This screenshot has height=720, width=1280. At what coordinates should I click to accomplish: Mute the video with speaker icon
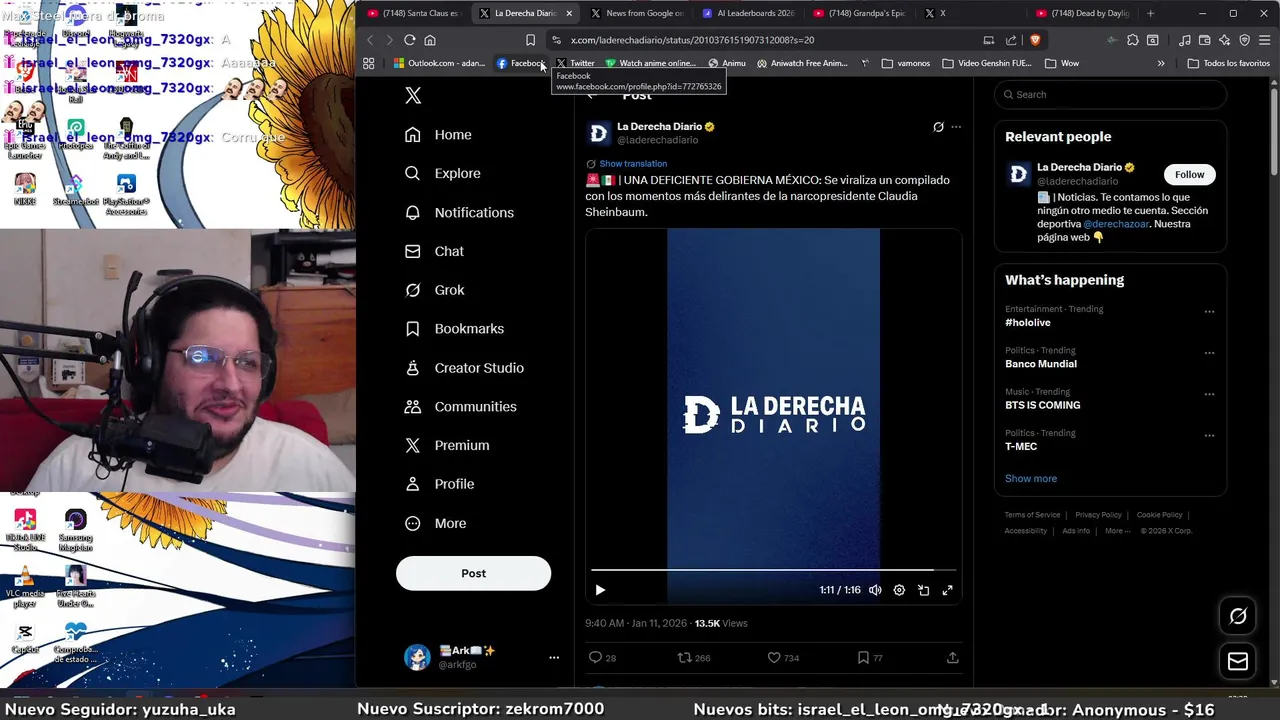pos(875,590)
